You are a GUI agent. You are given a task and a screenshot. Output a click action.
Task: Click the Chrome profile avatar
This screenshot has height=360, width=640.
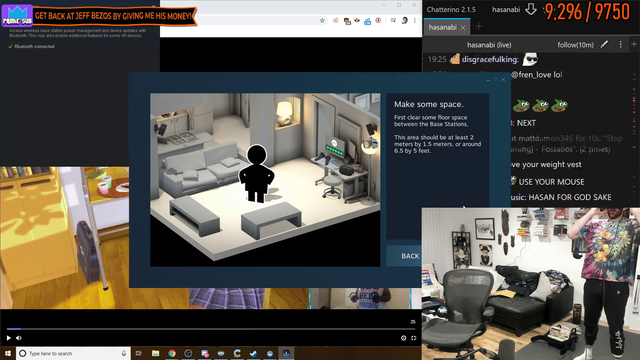pos(404,20)
